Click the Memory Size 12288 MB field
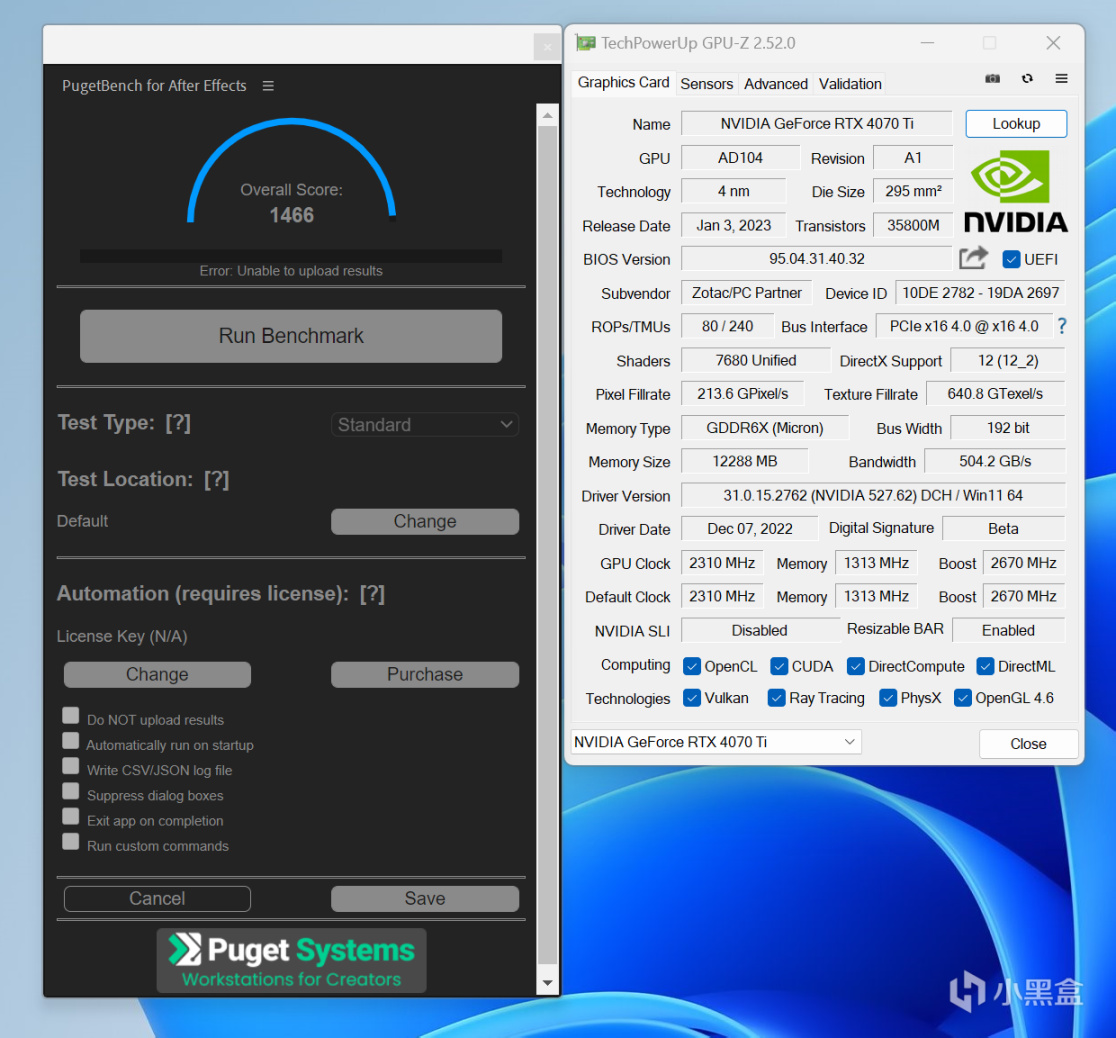1116x1038 pixels. (744, 461)
